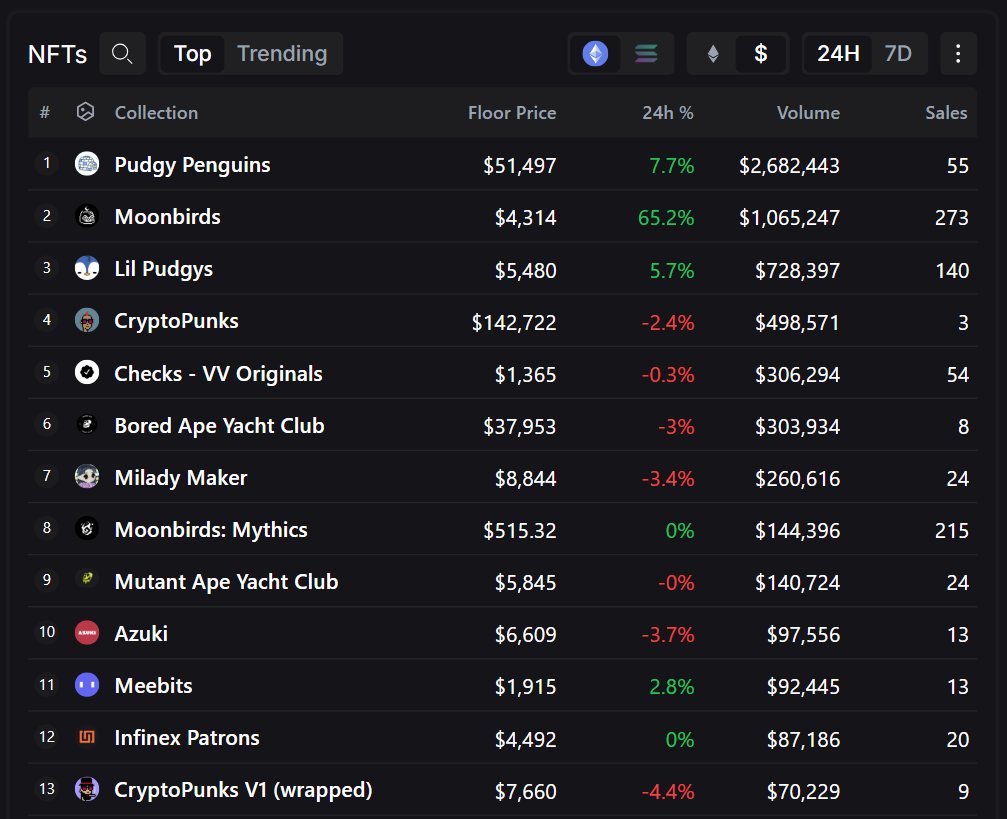Image resolution: width=1007 pixels, height=819 pixels.
Task: Open the Azuki collection name
Action: [x=141, y=633]
